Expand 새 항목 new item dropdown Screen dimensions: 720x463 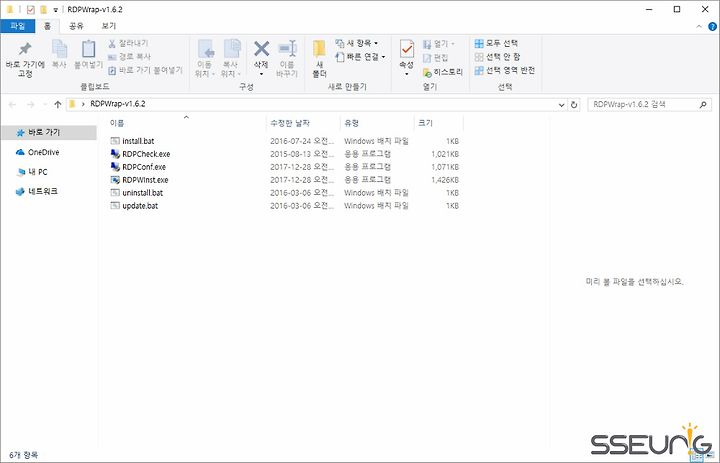(x=376, y=43)
